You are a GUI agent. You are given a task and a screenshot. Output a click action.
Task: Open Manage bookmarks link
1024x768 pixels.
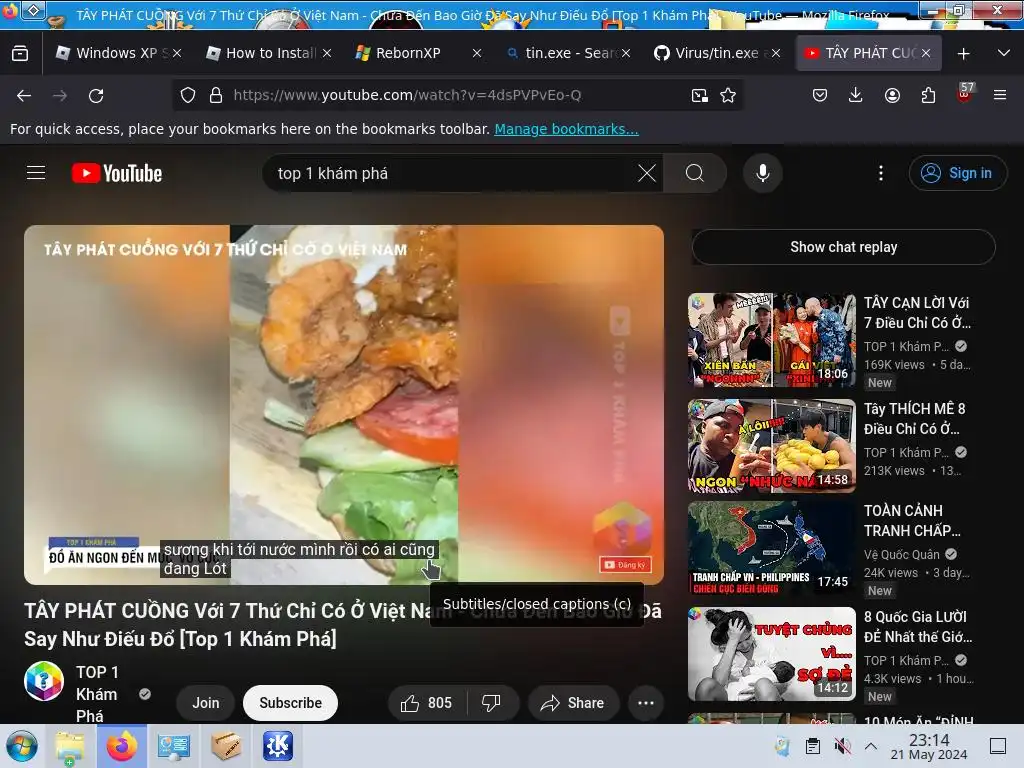[x=566, y=129]
